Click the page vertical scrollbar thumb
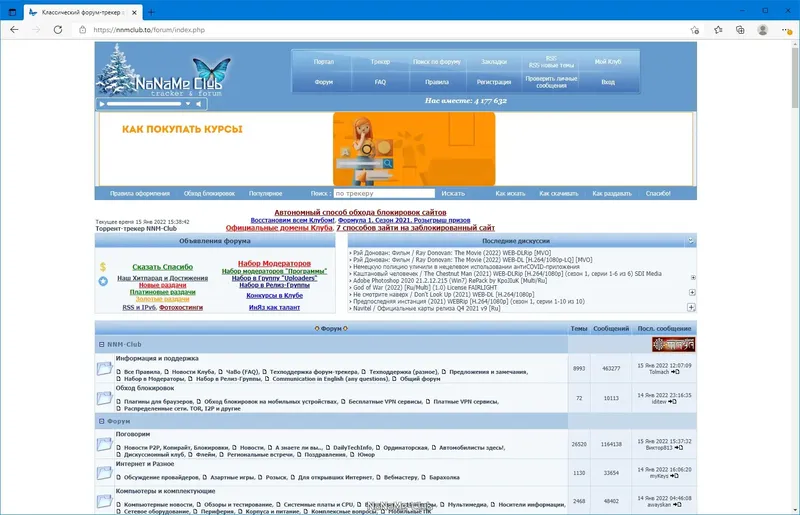Image resolution: width=800 pixels, height=515 pixels. click(795, 78)
